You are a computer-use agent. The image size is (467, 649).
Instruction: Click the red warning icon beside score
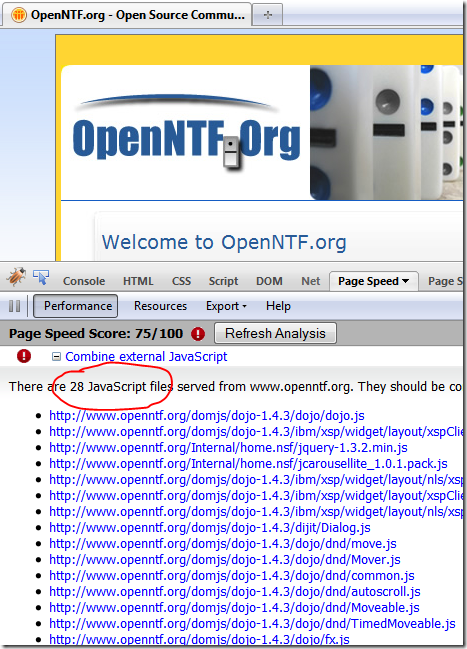pyautogui.click(x=198, y=334)
